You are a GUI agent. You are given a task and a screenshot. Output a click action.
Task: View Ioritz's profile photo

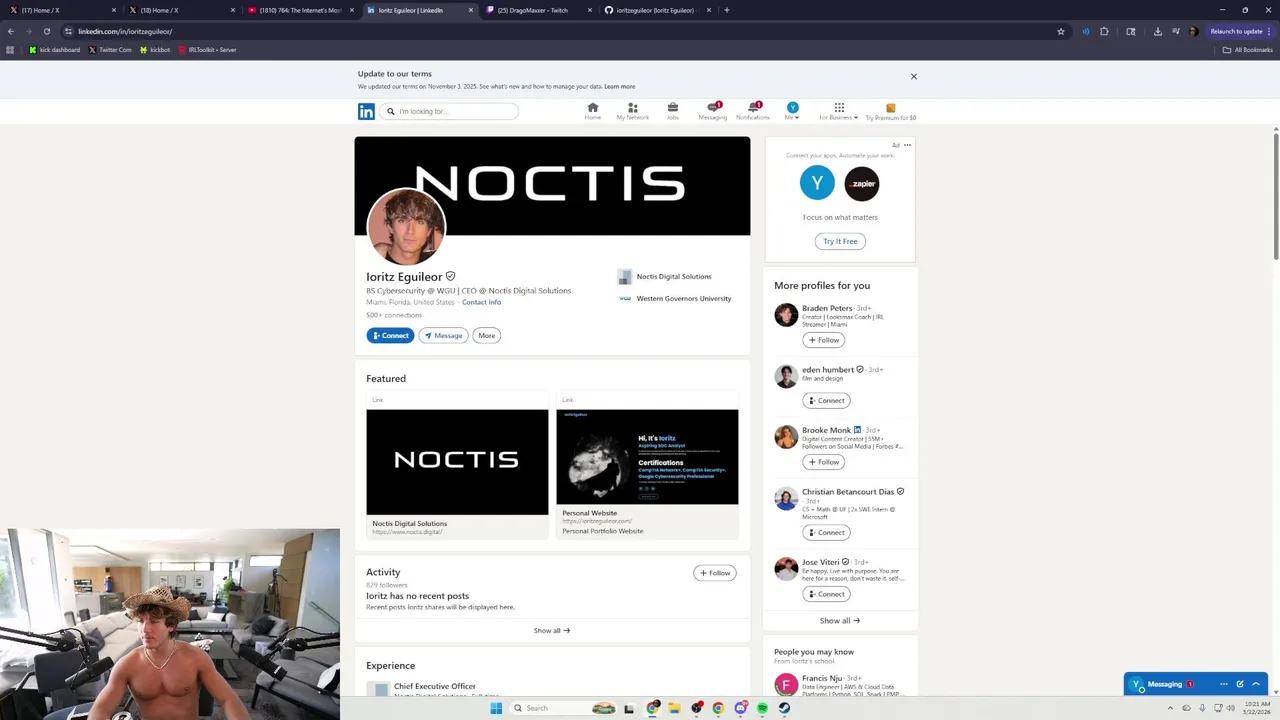tap(406, 227)
